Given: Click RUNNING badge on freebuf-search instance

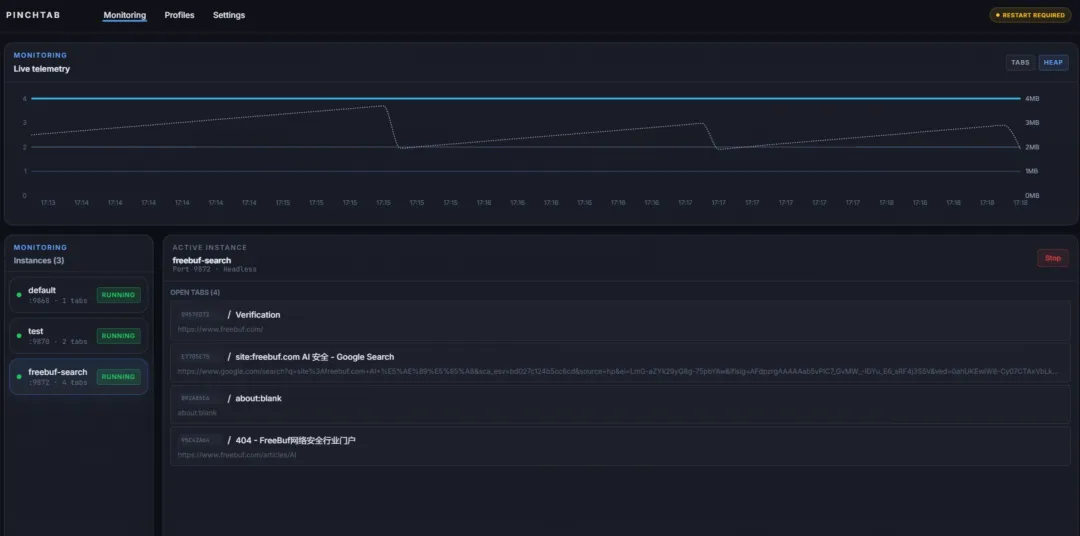Looking at the screenshot, I should pyautogui.click(x=118, y=377).
